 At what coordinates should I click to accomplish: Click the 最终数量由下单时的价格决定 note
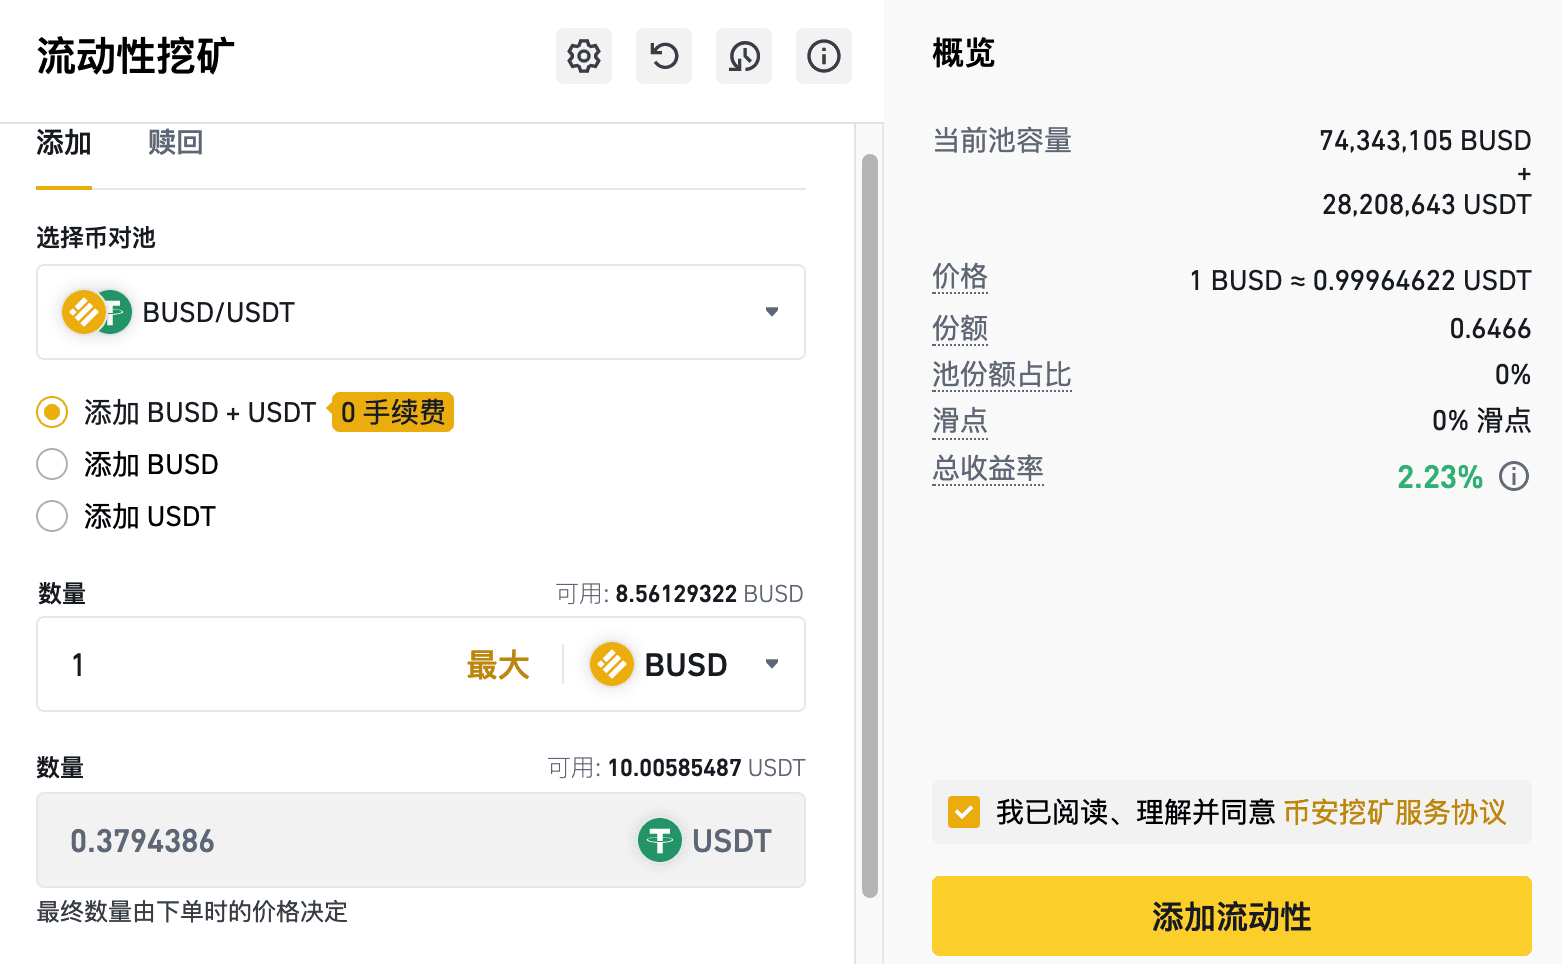192,912
